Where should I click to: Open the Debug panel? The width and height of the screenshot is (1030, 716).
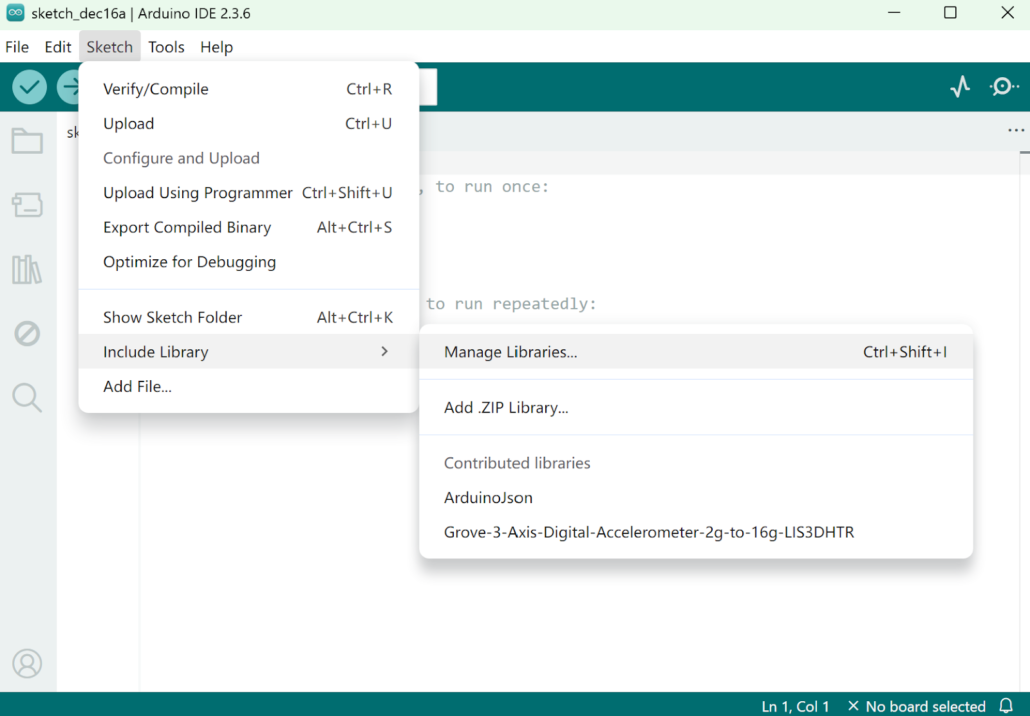27,333
